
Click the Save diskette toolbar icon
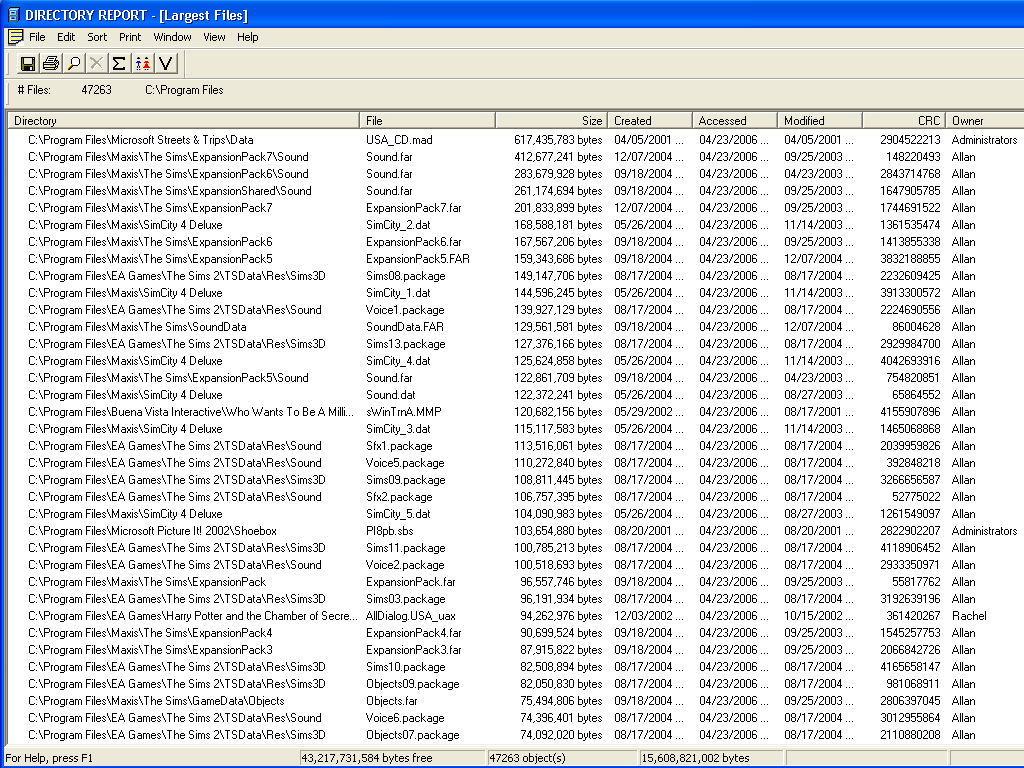(x=27, y=63)
